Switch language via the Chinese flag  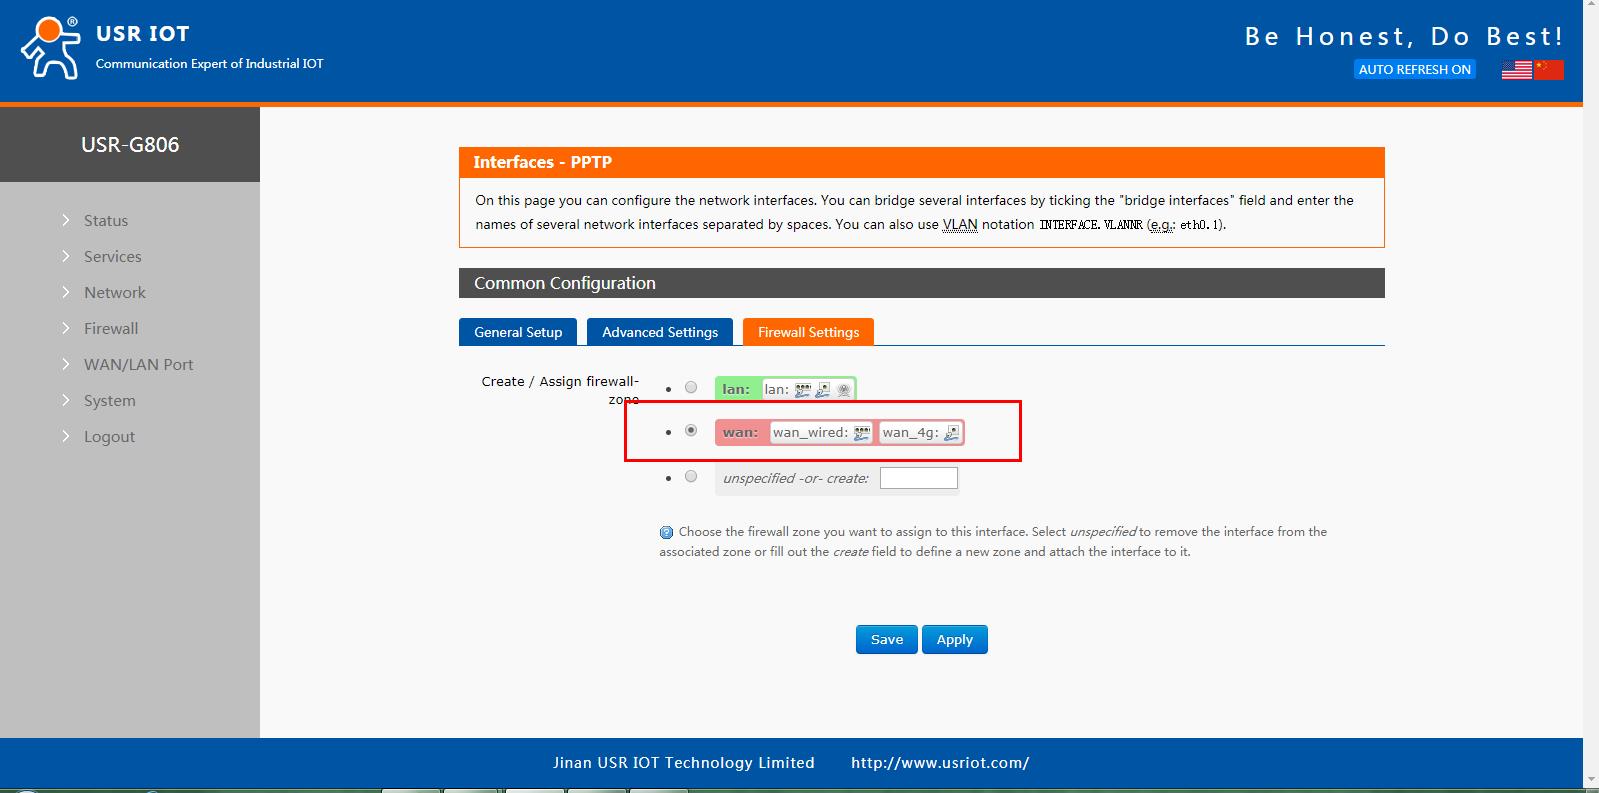1549,69
